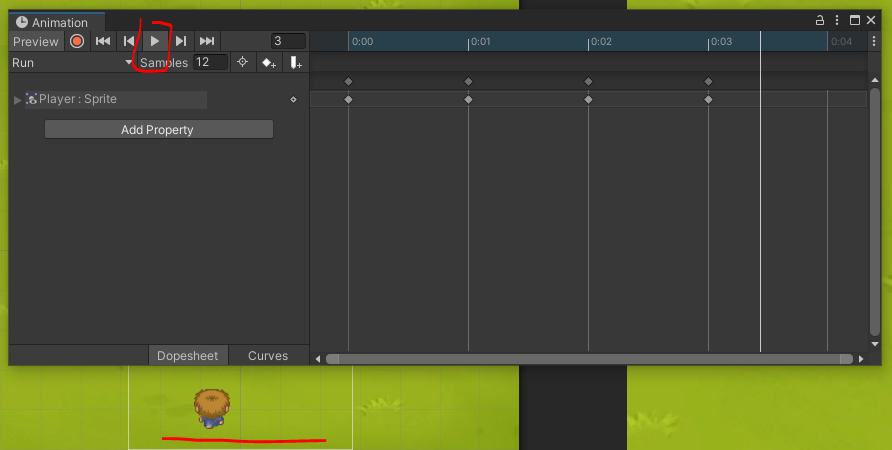Screen dimensions: 892x450
Task: Jump to last keyframe of the clip
Action: pyautogui.click(x=207, y=41)
